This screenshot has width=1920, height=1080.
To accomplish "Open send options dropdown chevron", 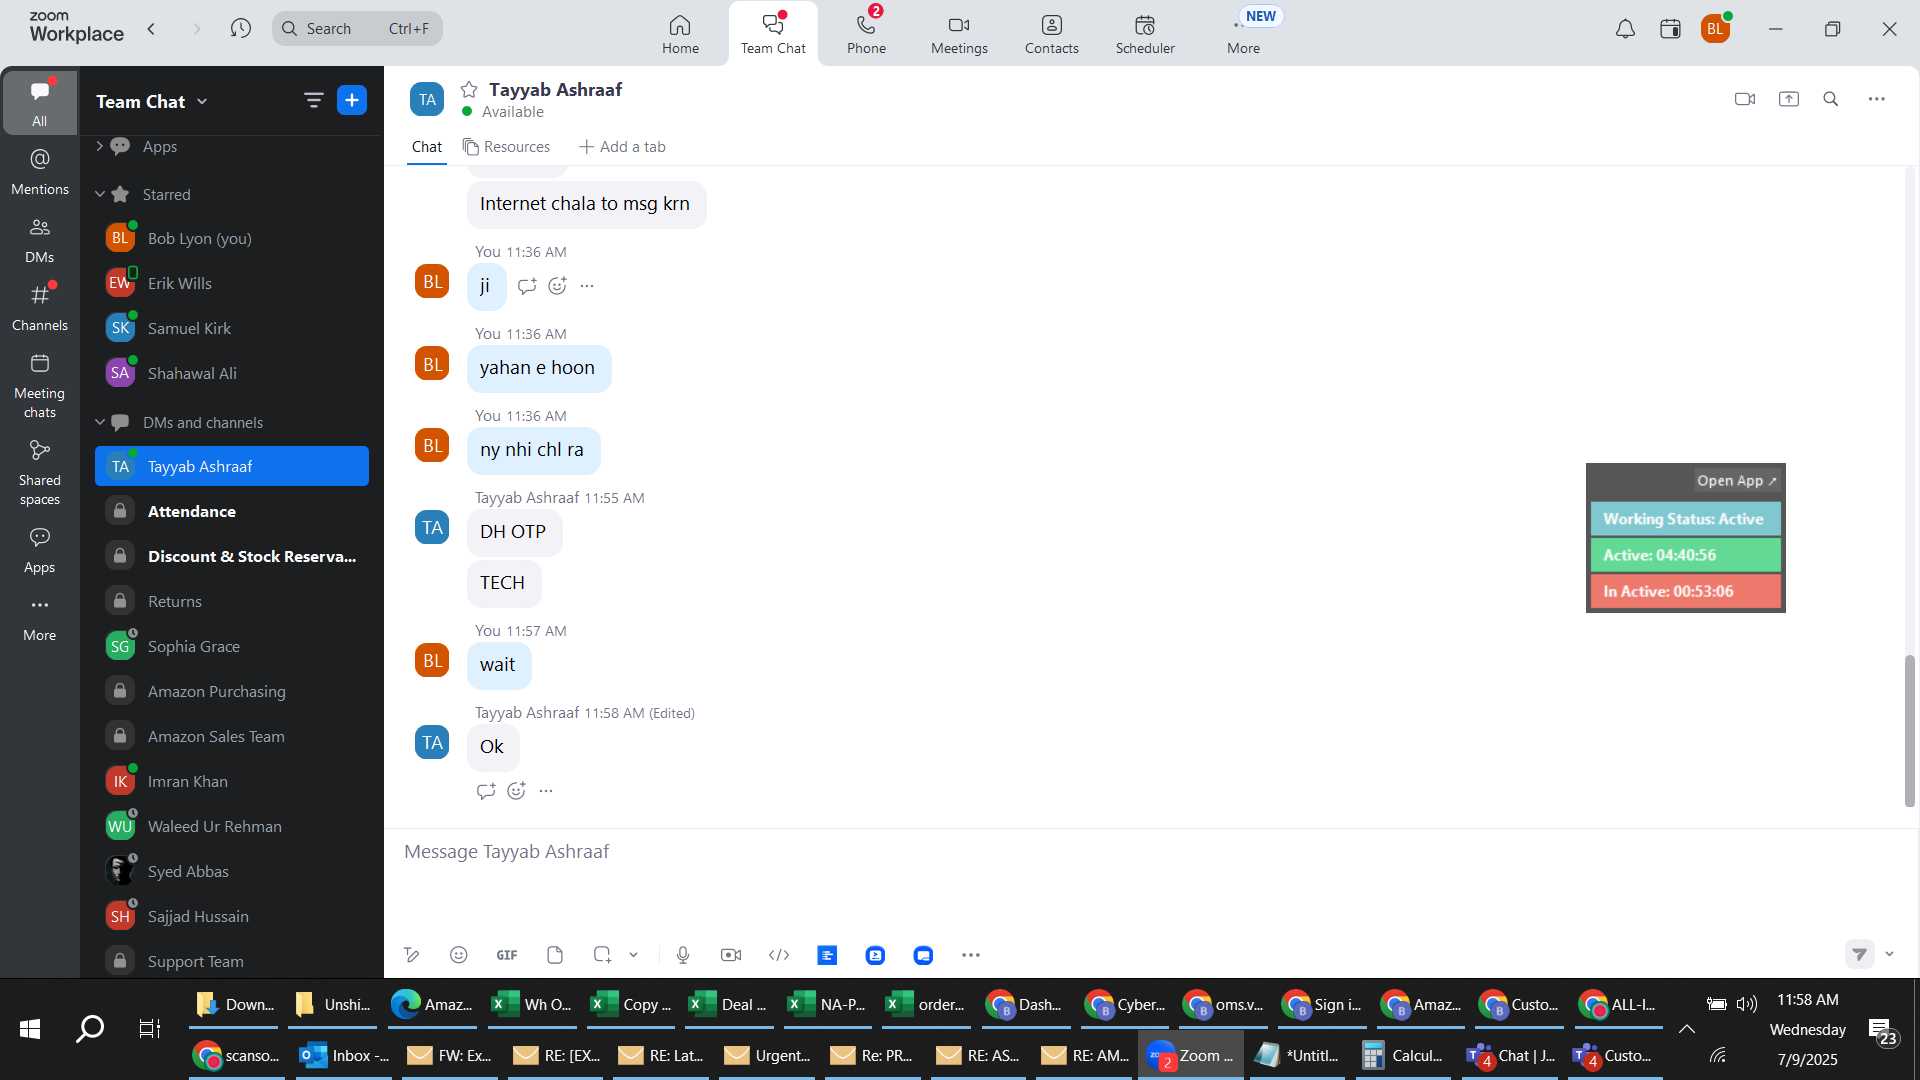I will click(x=1890, y=954).
